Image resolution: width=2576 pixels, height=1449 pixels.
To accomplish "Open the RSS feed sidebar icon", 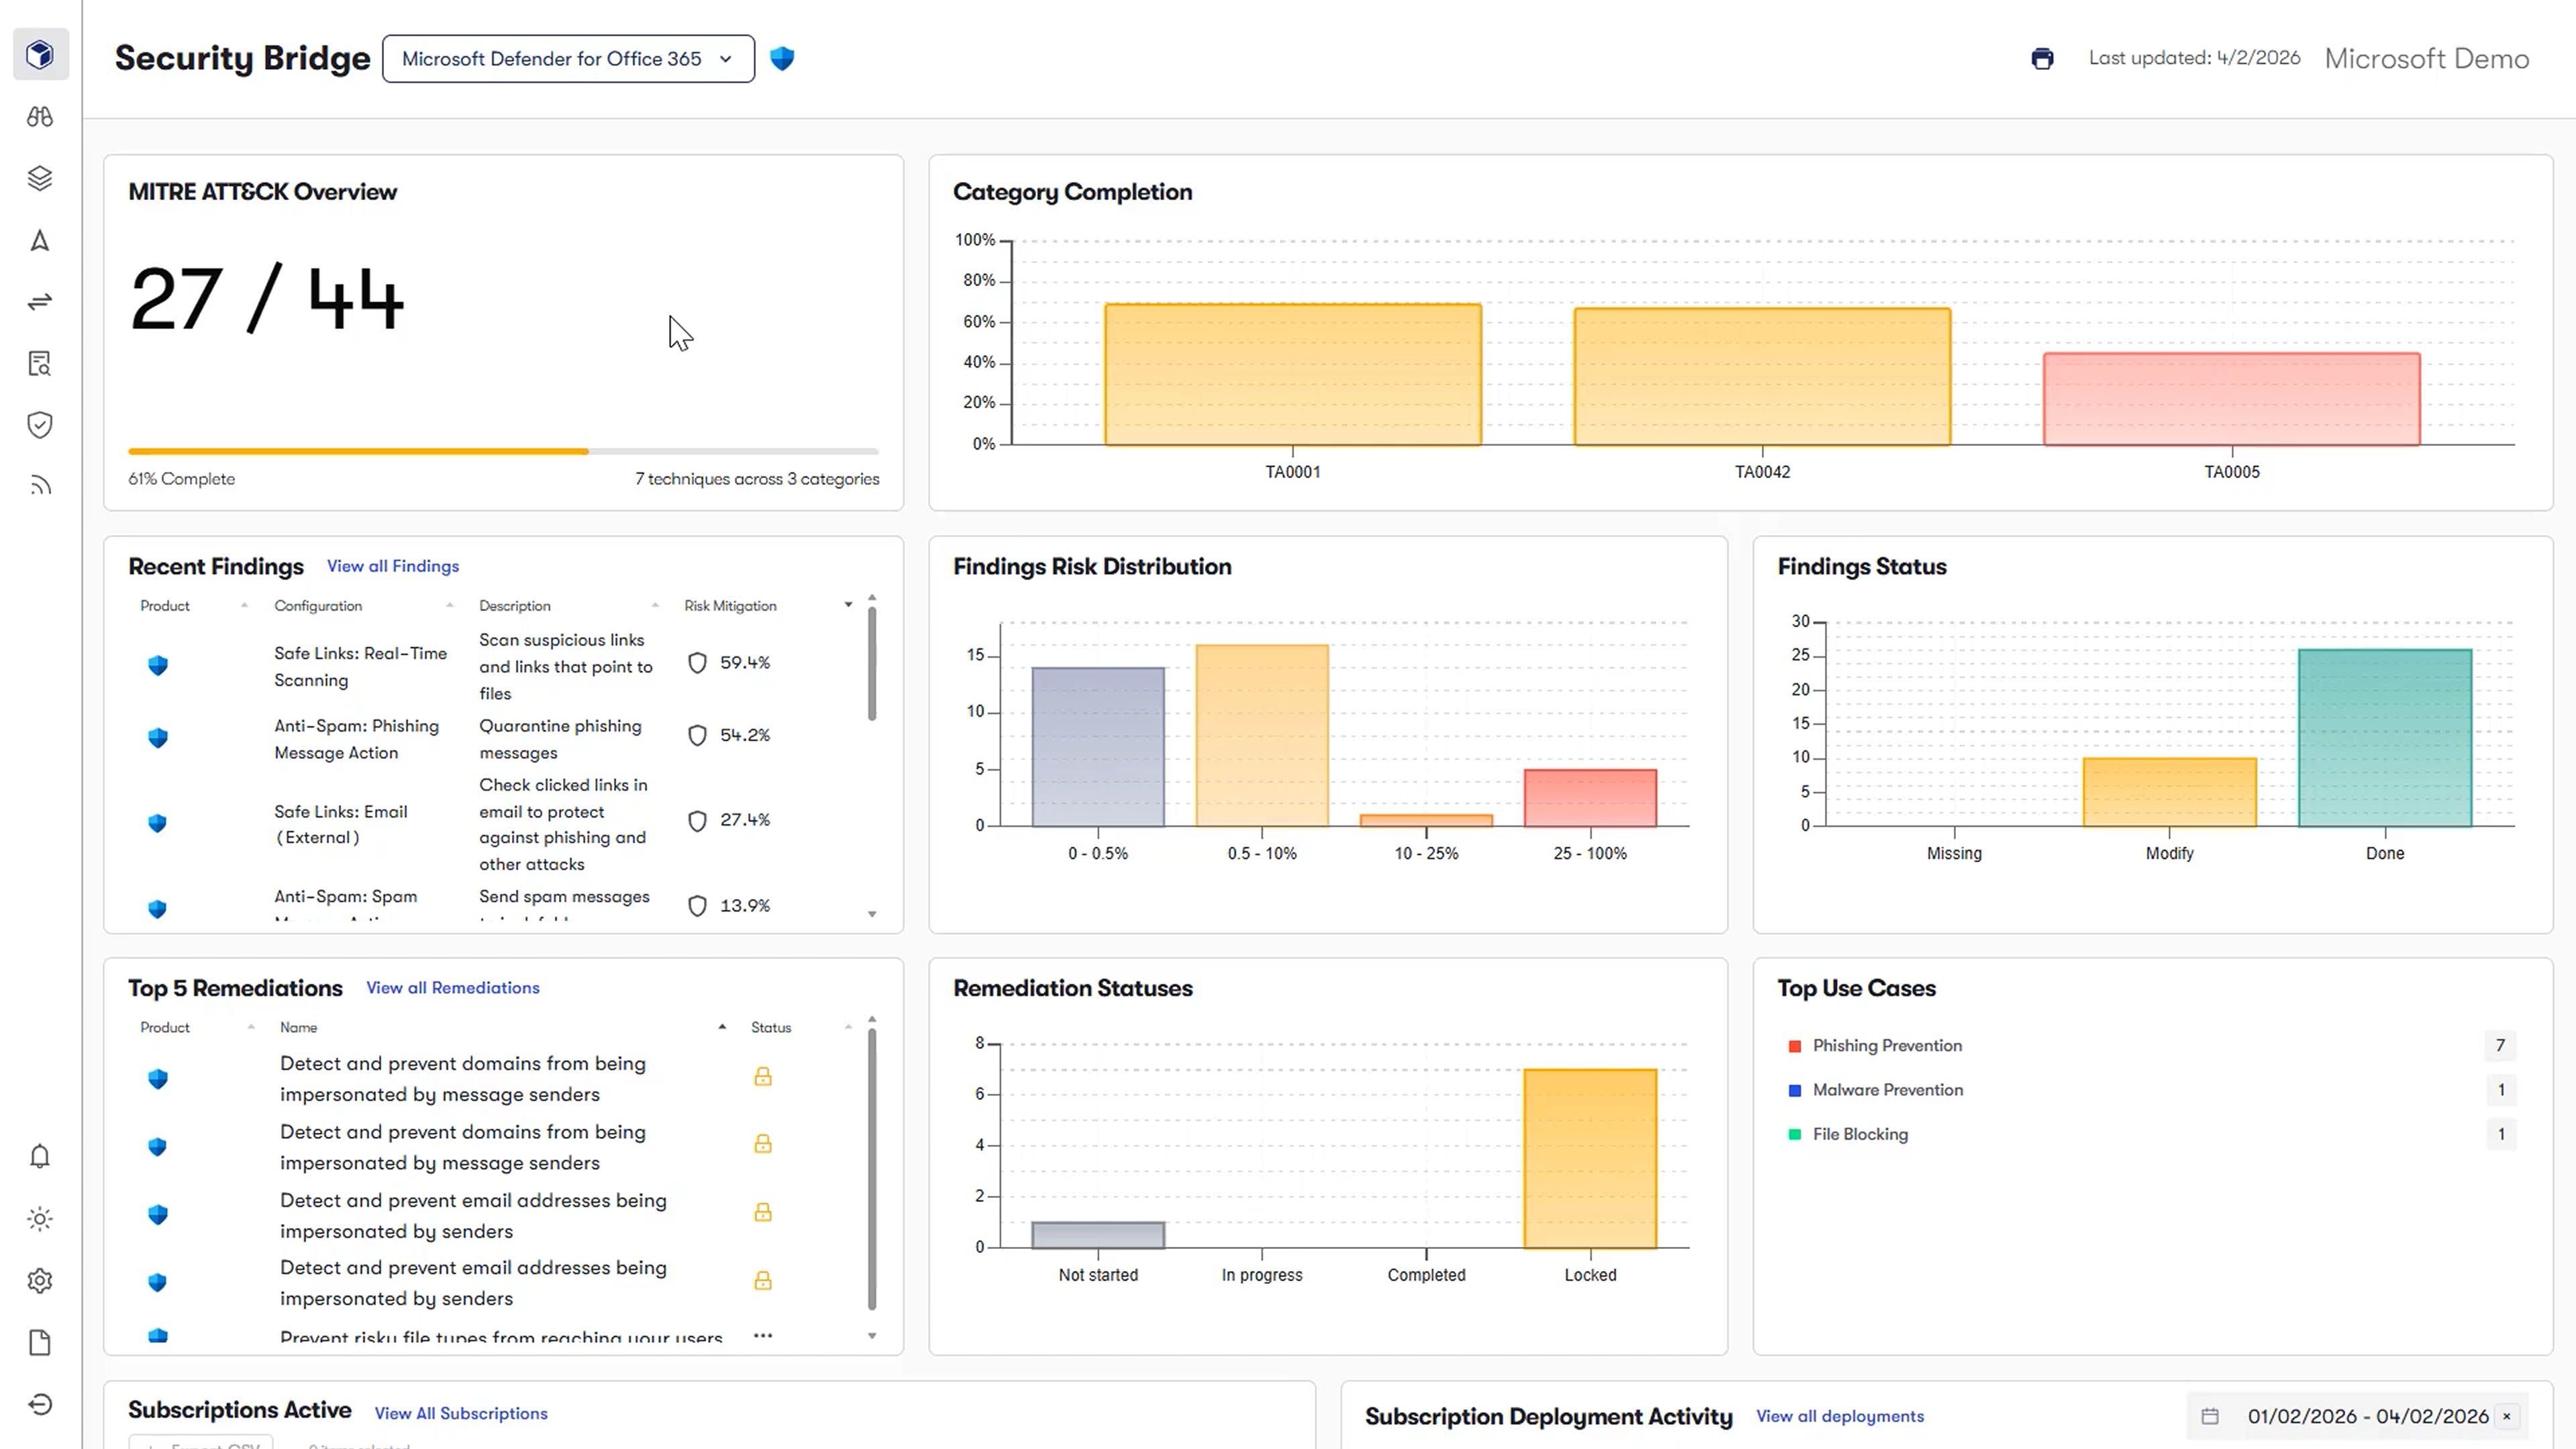I will (x=40, y=486).
